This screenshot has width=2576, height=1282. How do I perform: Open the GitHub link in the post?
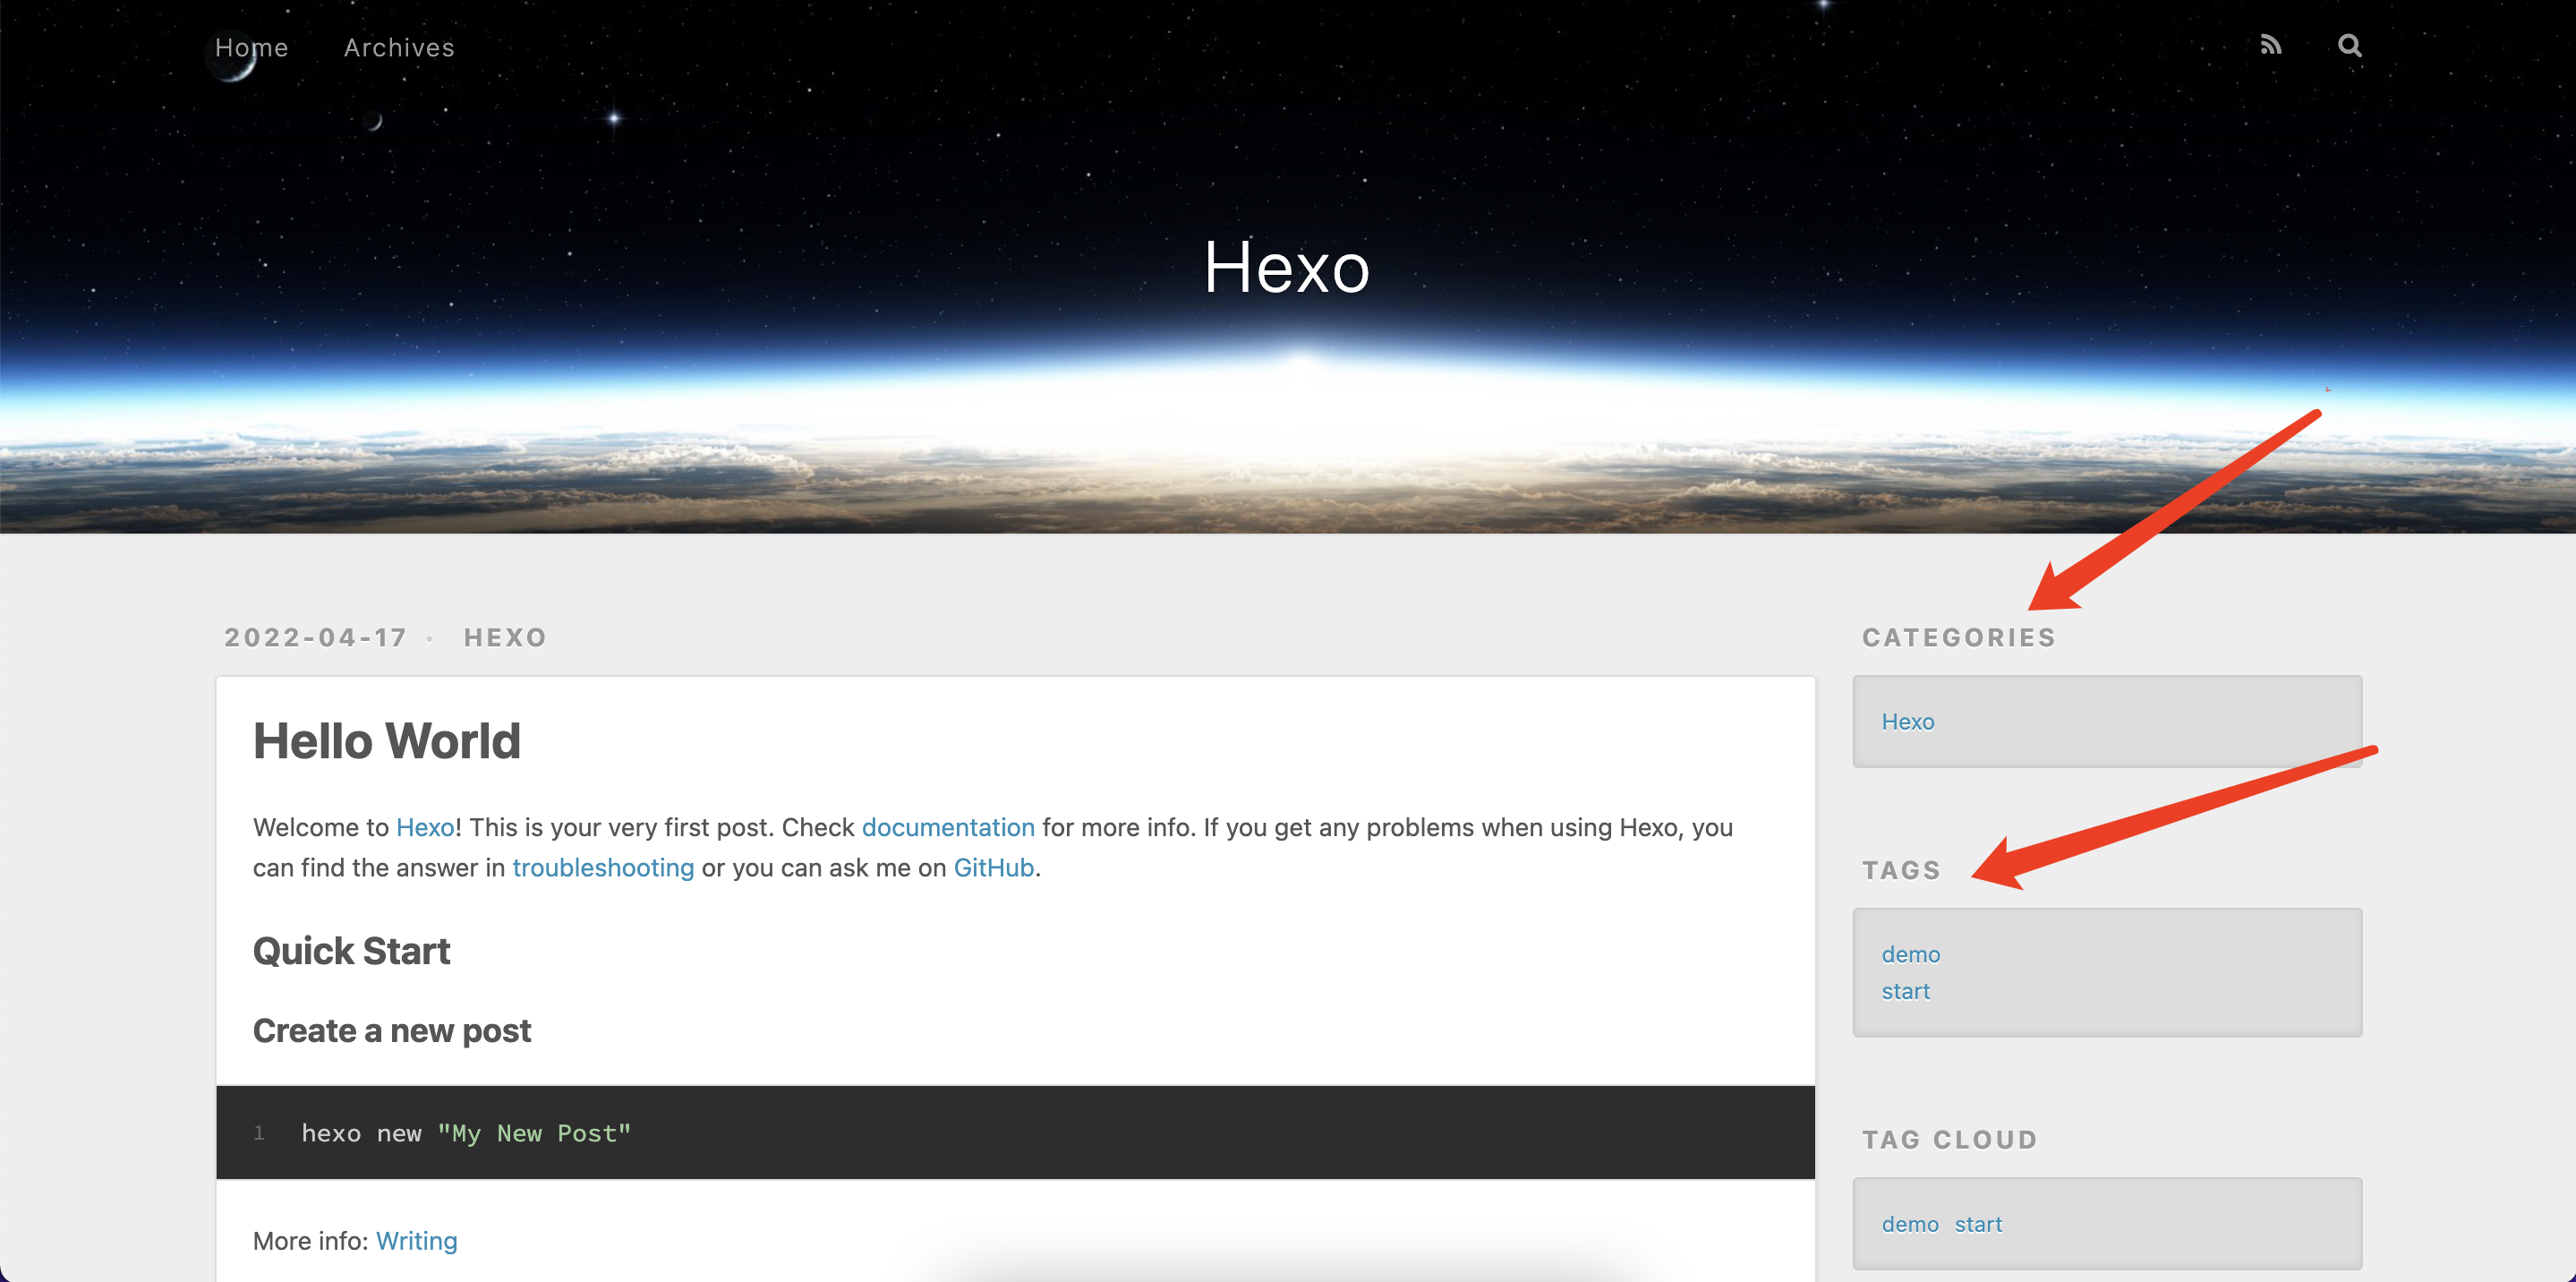point(993,867)
